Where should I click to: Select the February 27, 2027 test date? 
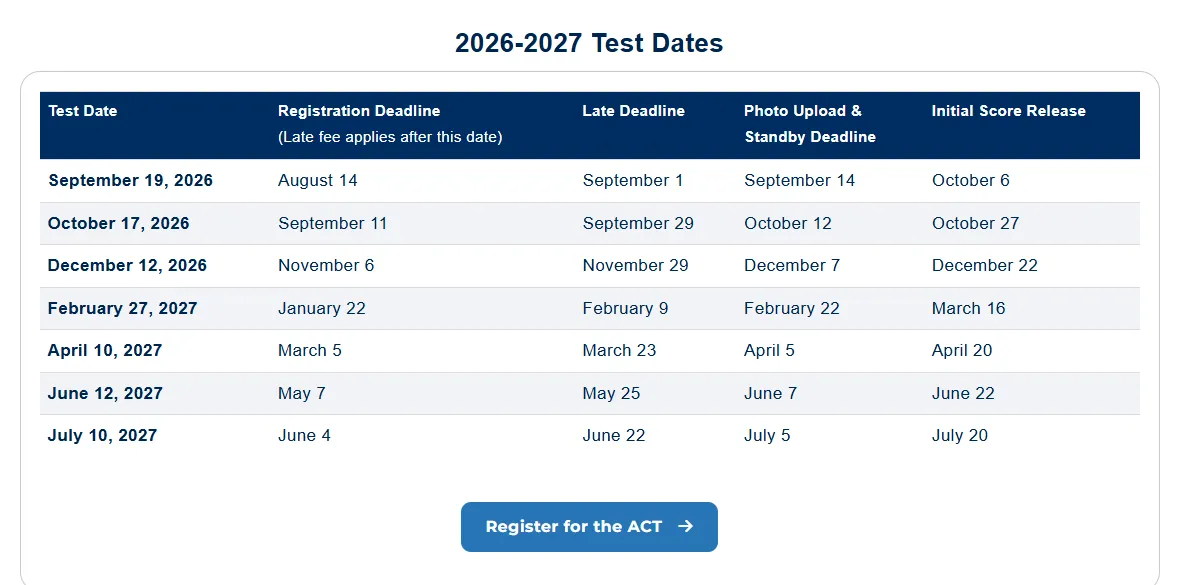[x=122, y=308]
